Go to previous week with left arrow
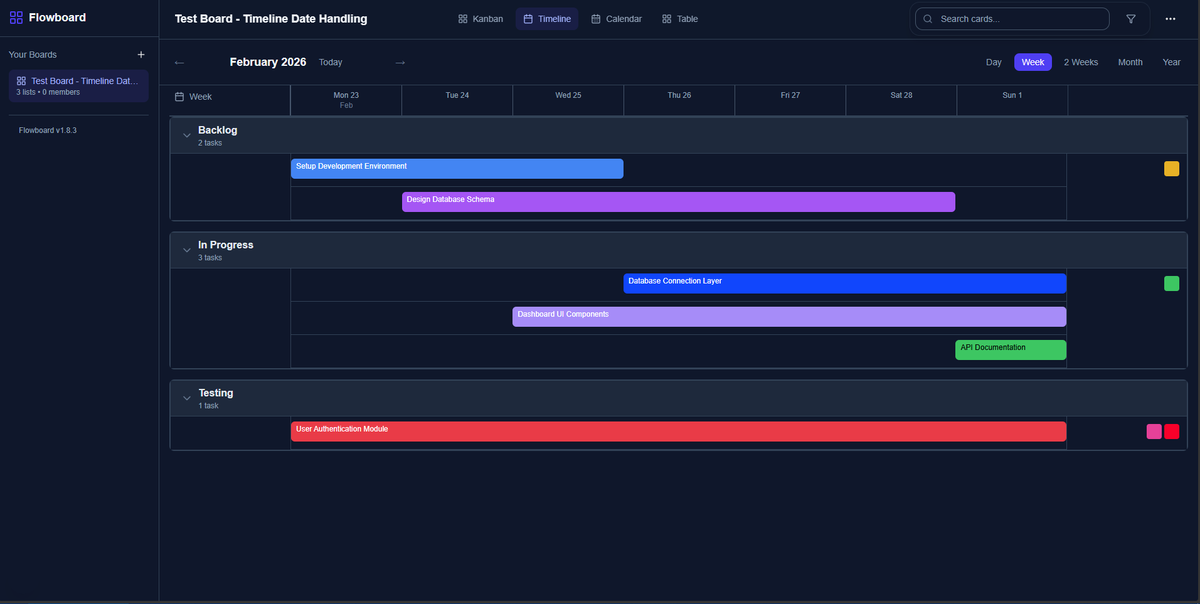 pos(180,62)
